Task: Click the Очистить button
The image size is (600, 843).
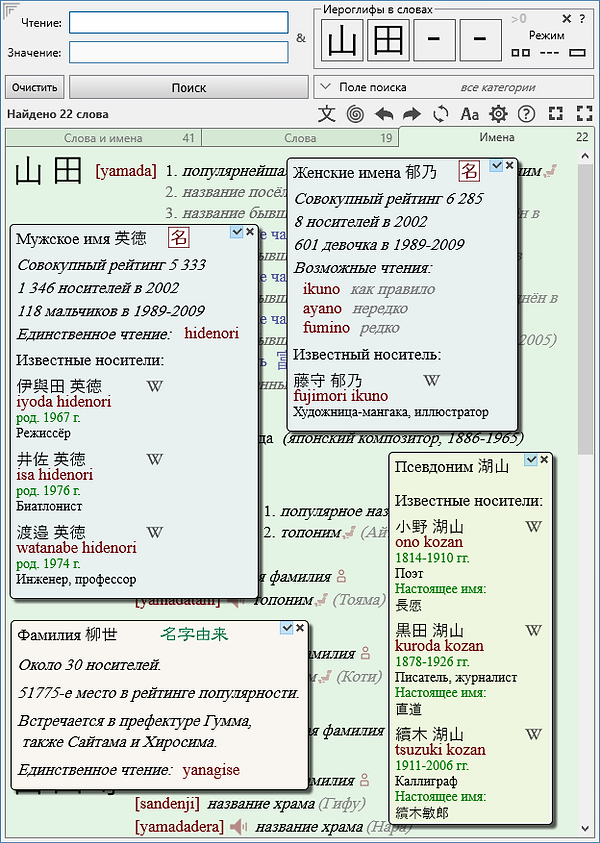Action: [35, 88]
